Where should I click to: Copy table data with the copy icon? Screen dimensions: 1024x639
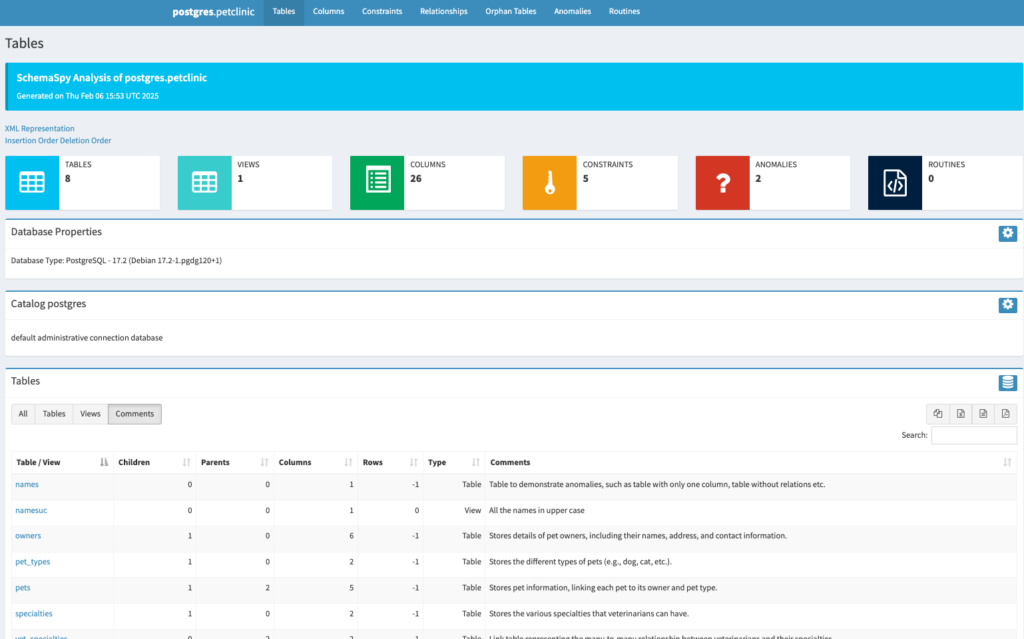(938, 414)
